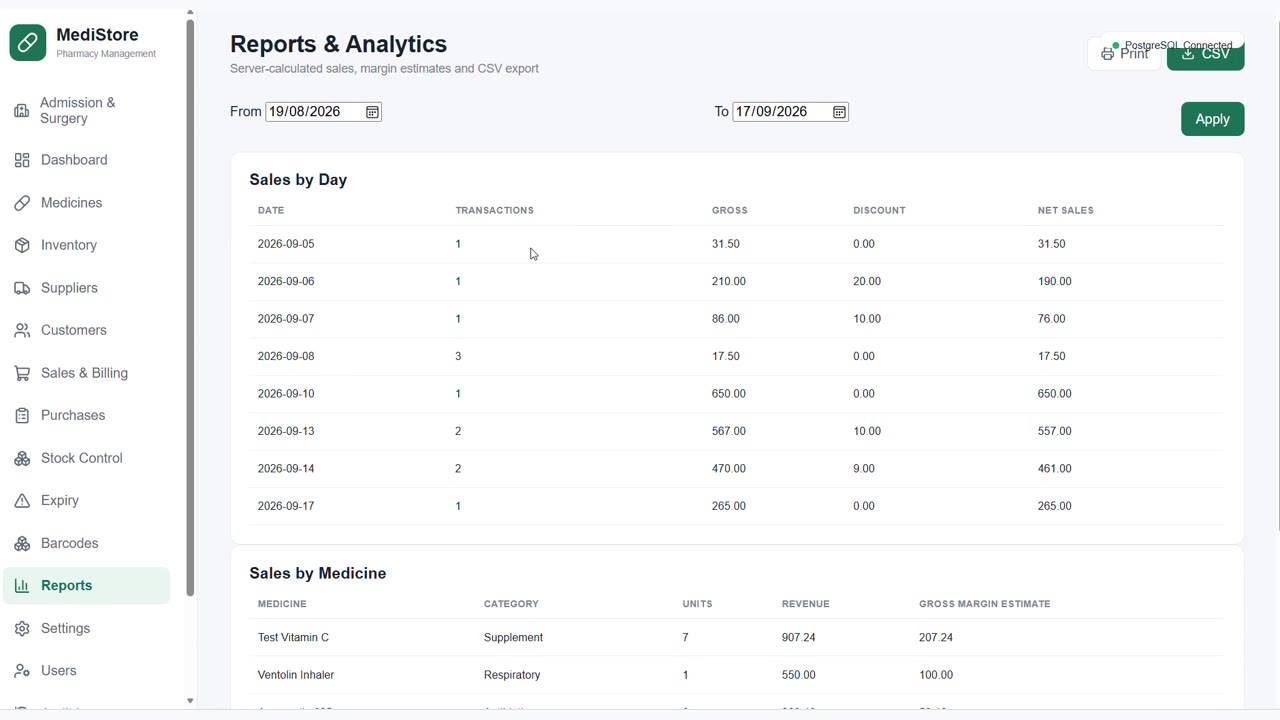Screen dimensions: 1280x720
Task: Open the Stock Control page
Action: 87,458
